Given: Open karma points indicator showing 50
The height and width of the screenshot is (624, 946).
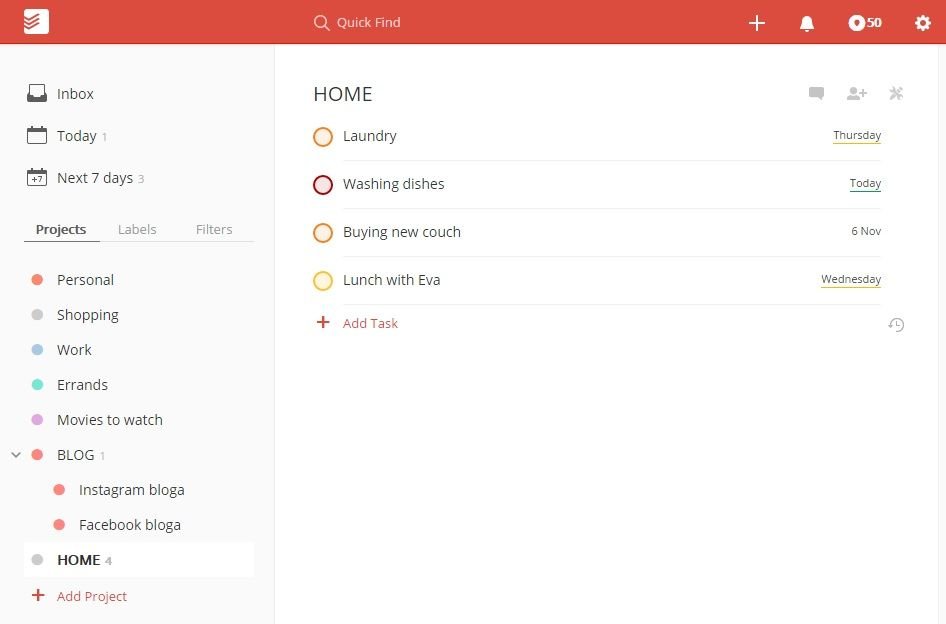Looking at the screenshot, I should [865, 23].
